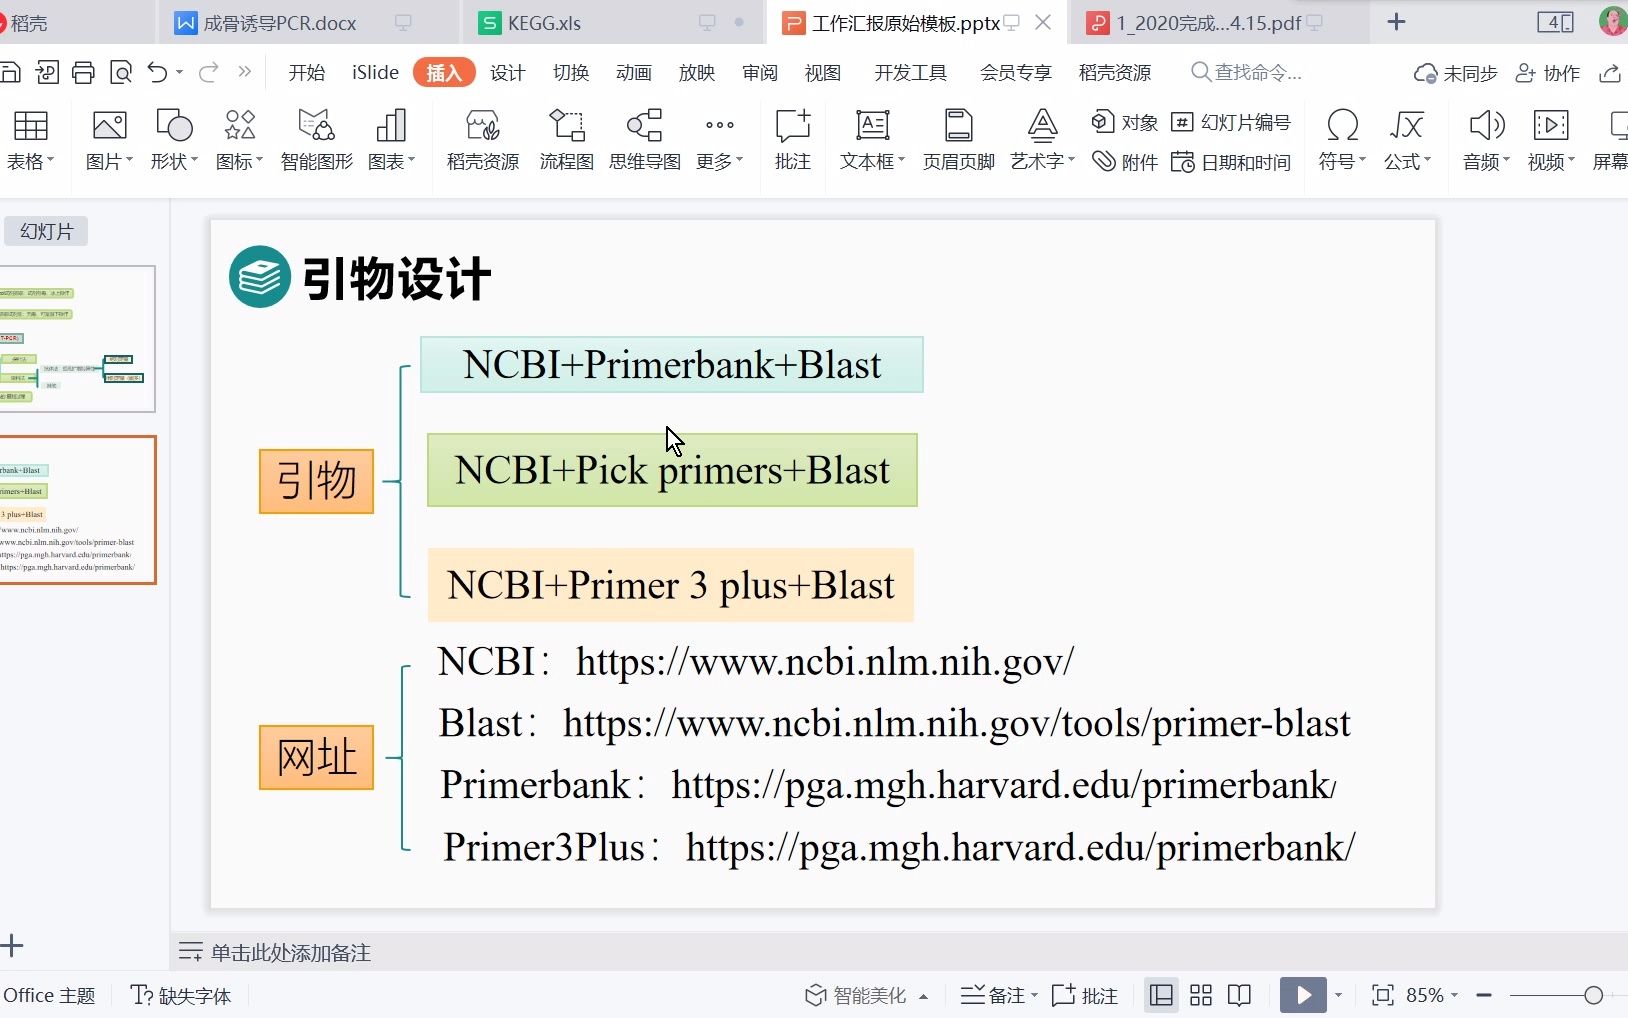
Task: Expand the undo history dropdown arrow
Action: [179, 72]
